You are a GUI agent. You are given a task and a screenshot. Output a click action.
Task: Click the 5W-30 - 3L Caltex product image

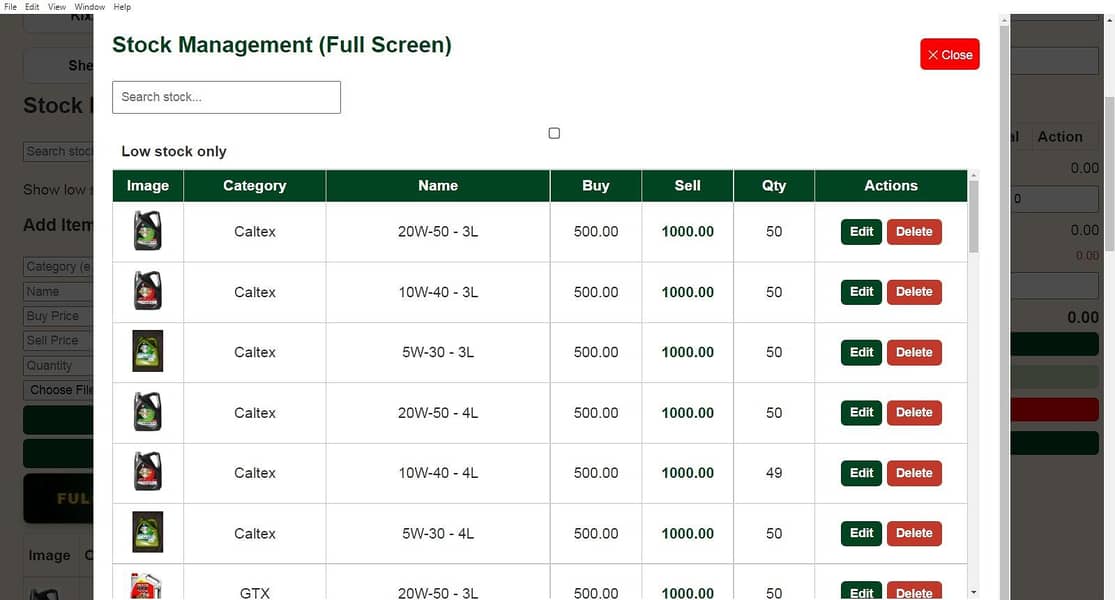point(148,351)
